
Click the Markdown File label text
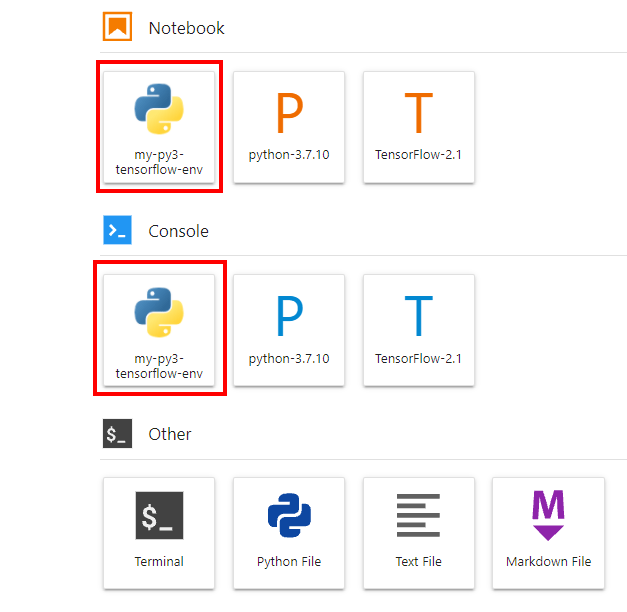[548, 561]
